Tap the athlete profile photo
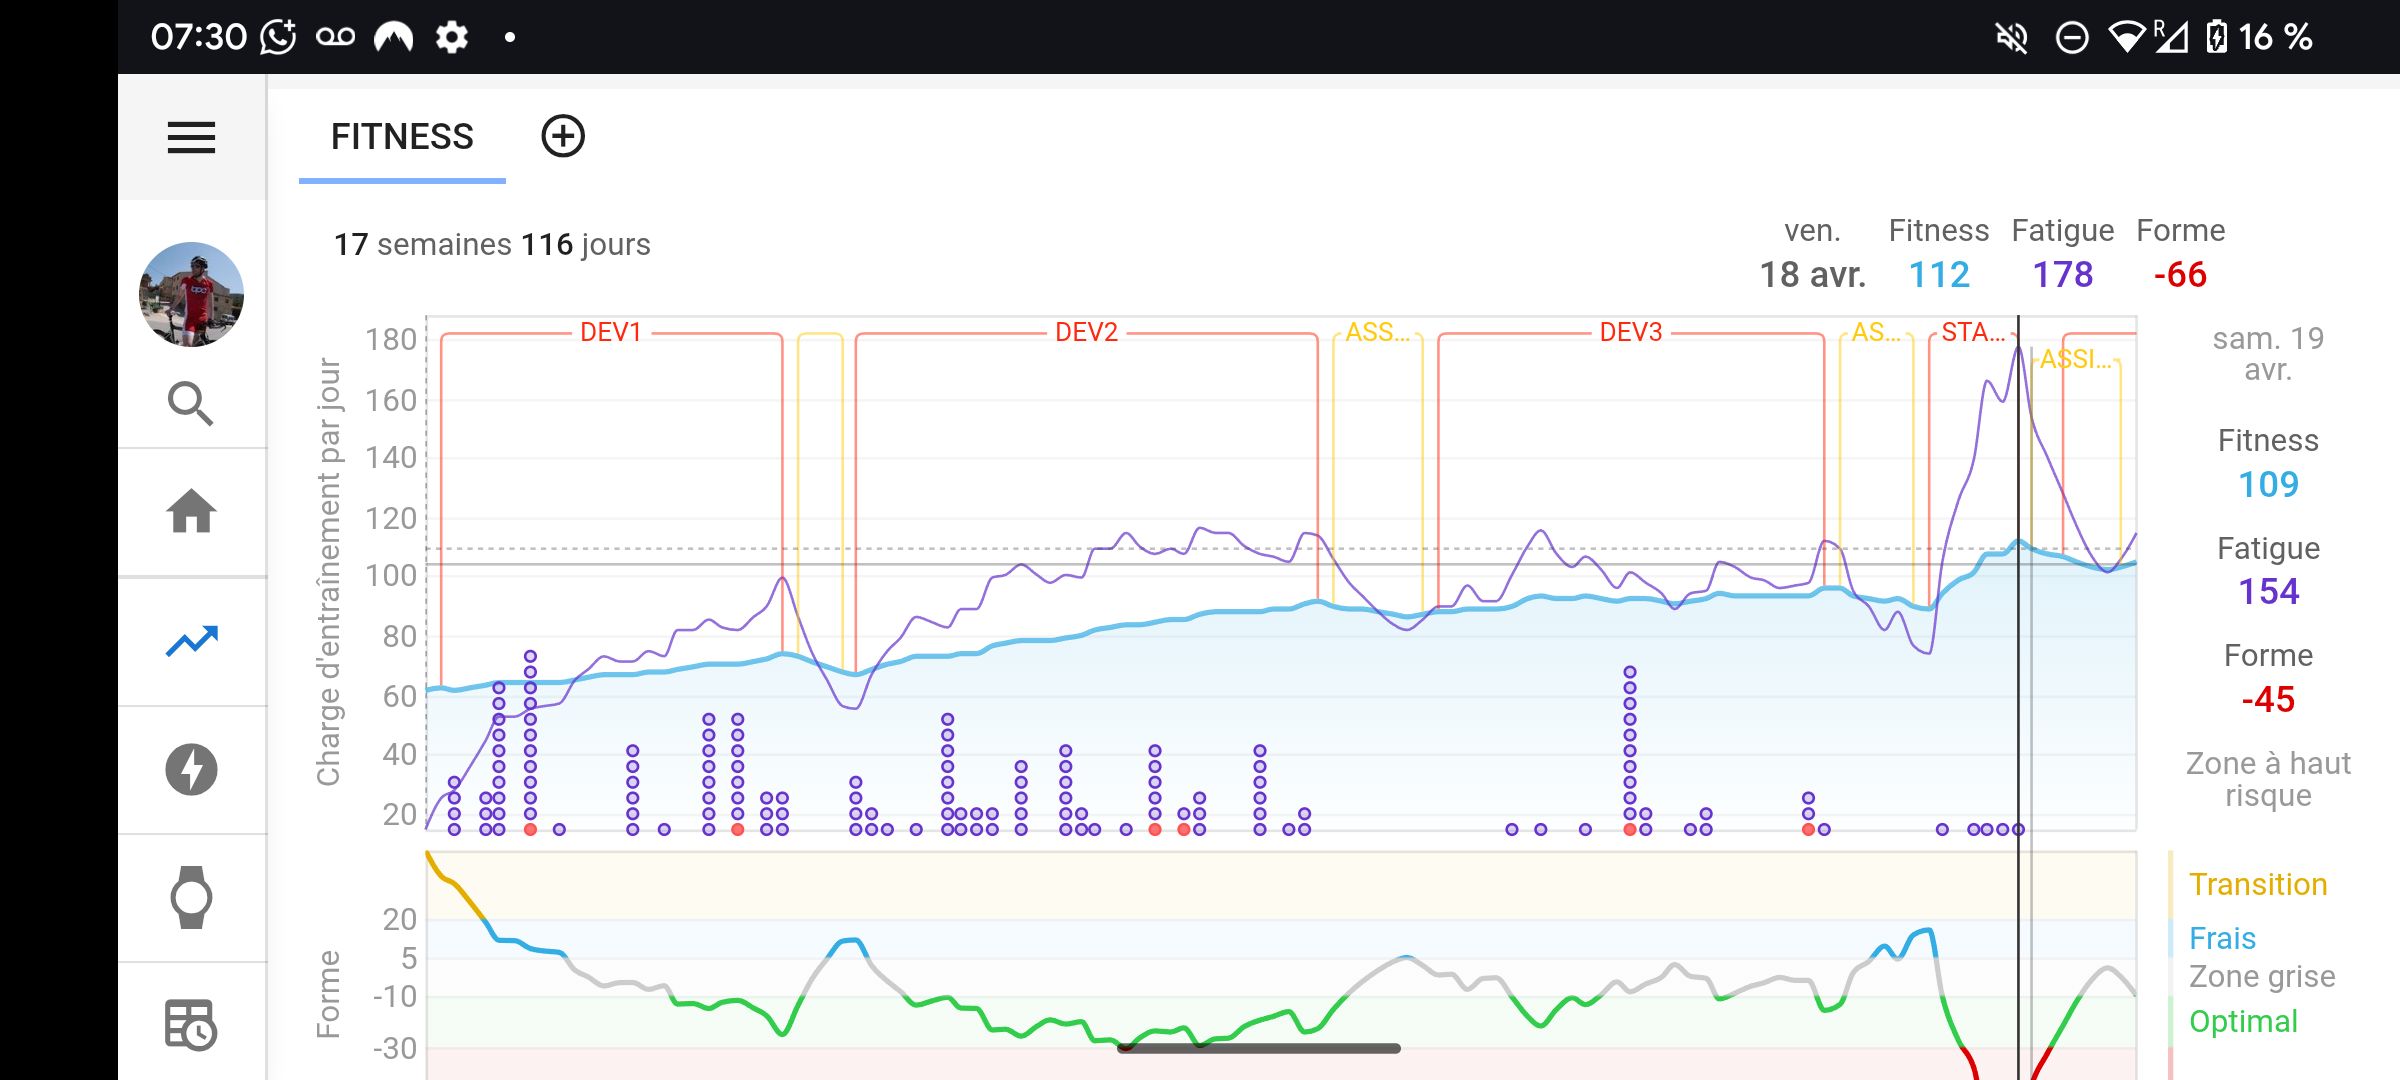This screenshot has width=2400, height=1080. point(191,294)
